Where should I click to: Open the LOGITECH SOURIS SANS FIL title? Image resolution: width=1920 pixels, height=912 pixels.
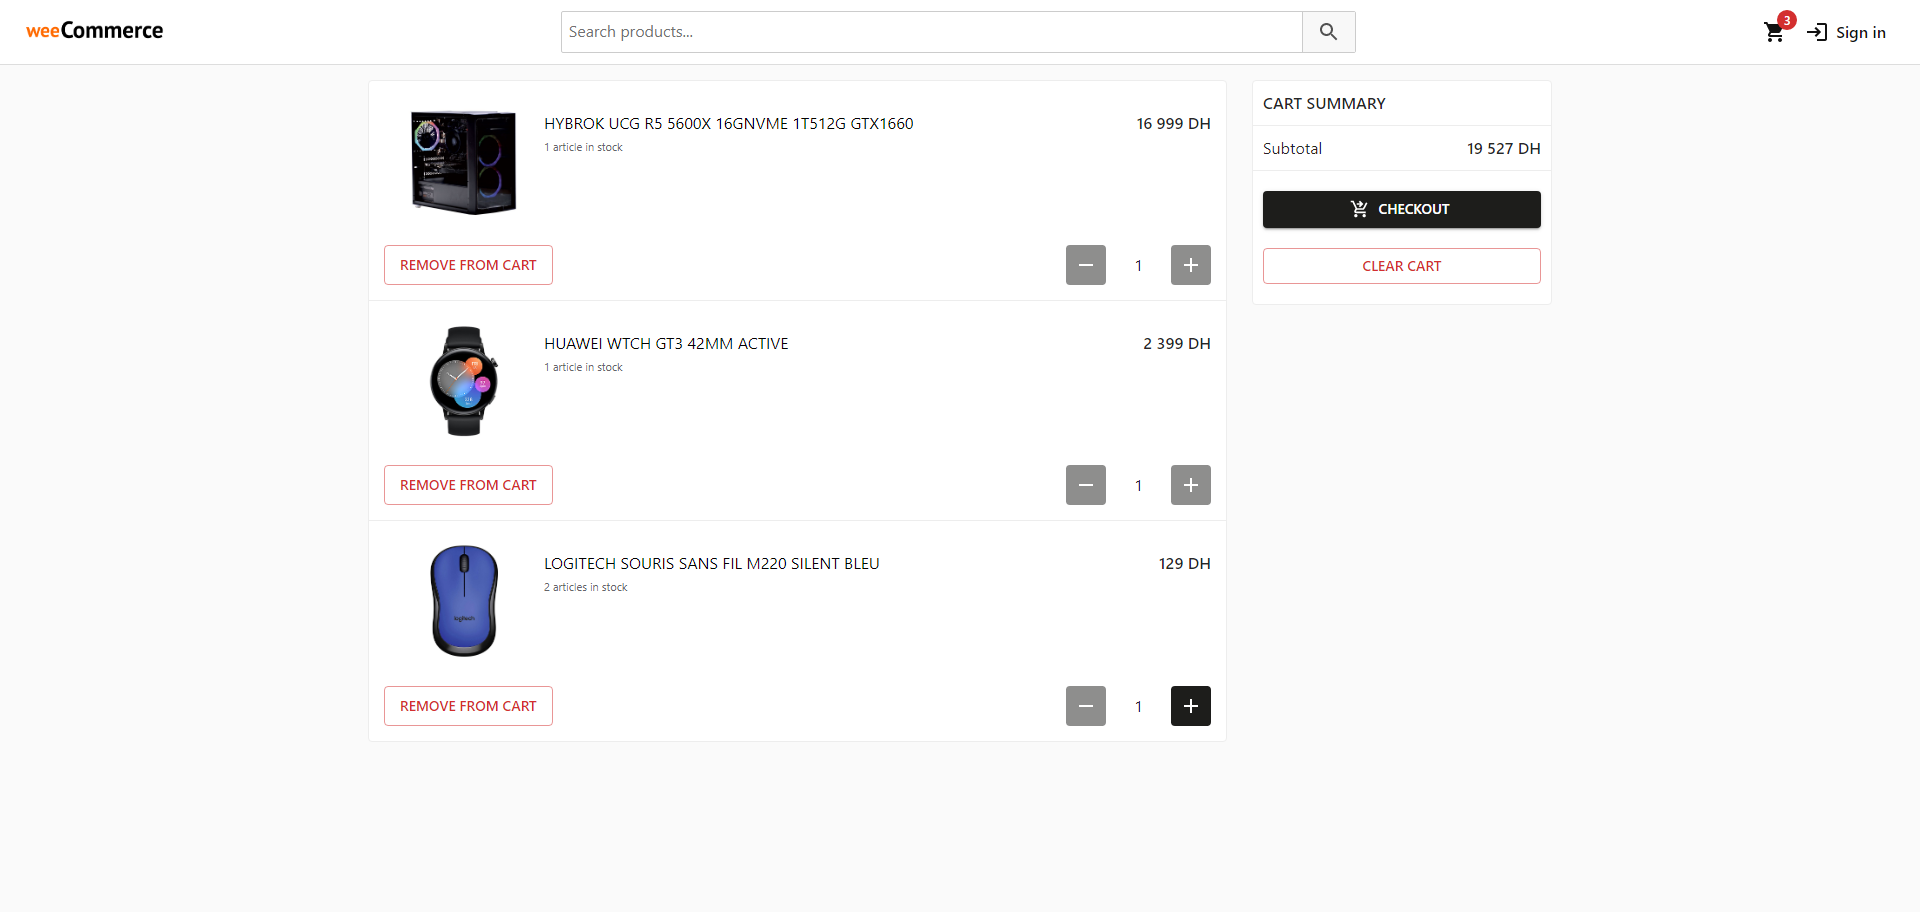coord(711,564)
